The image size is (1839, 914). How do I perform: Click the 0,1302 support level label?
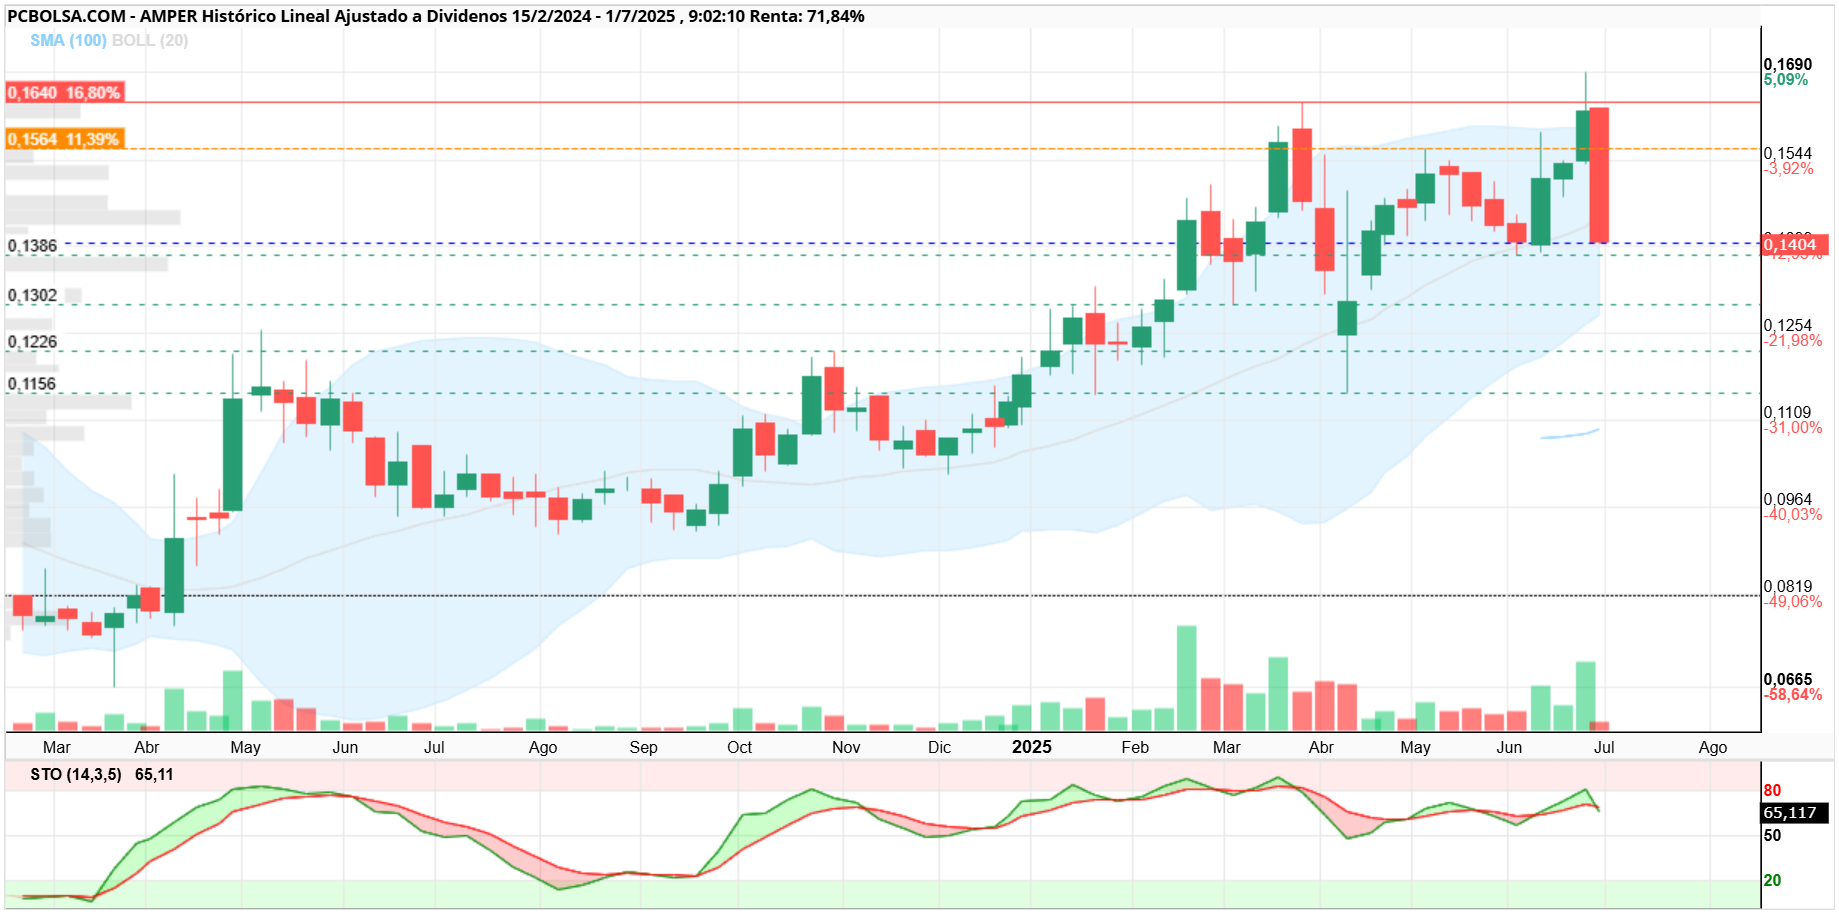click(x=32, y=295)
